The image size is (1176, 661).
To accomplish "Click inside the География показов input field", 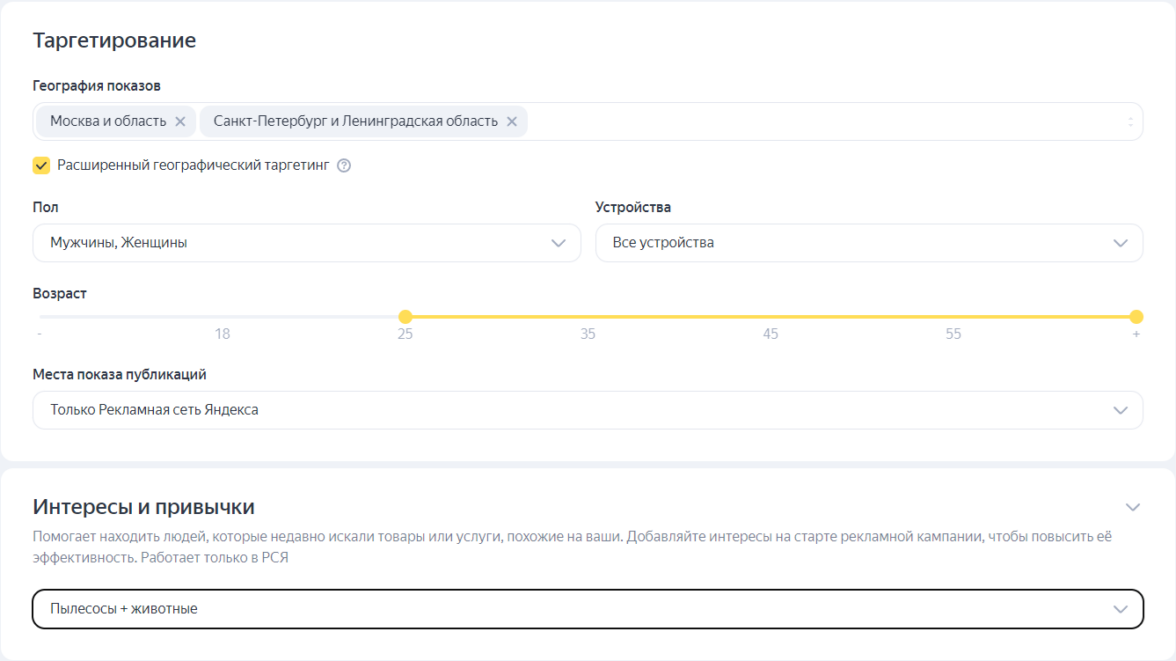I will pyautogui.click(x=820, y=122).
